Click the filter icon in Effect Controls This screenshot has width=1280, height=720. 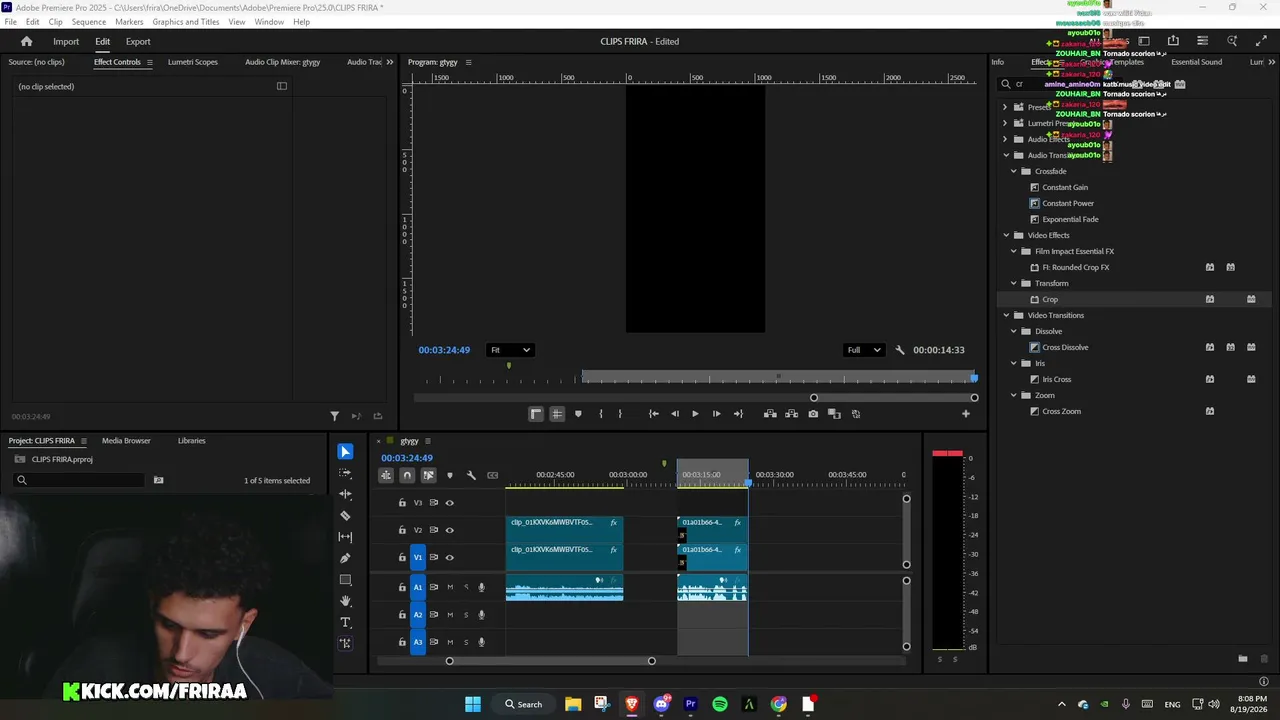click(x=335, y=416)
